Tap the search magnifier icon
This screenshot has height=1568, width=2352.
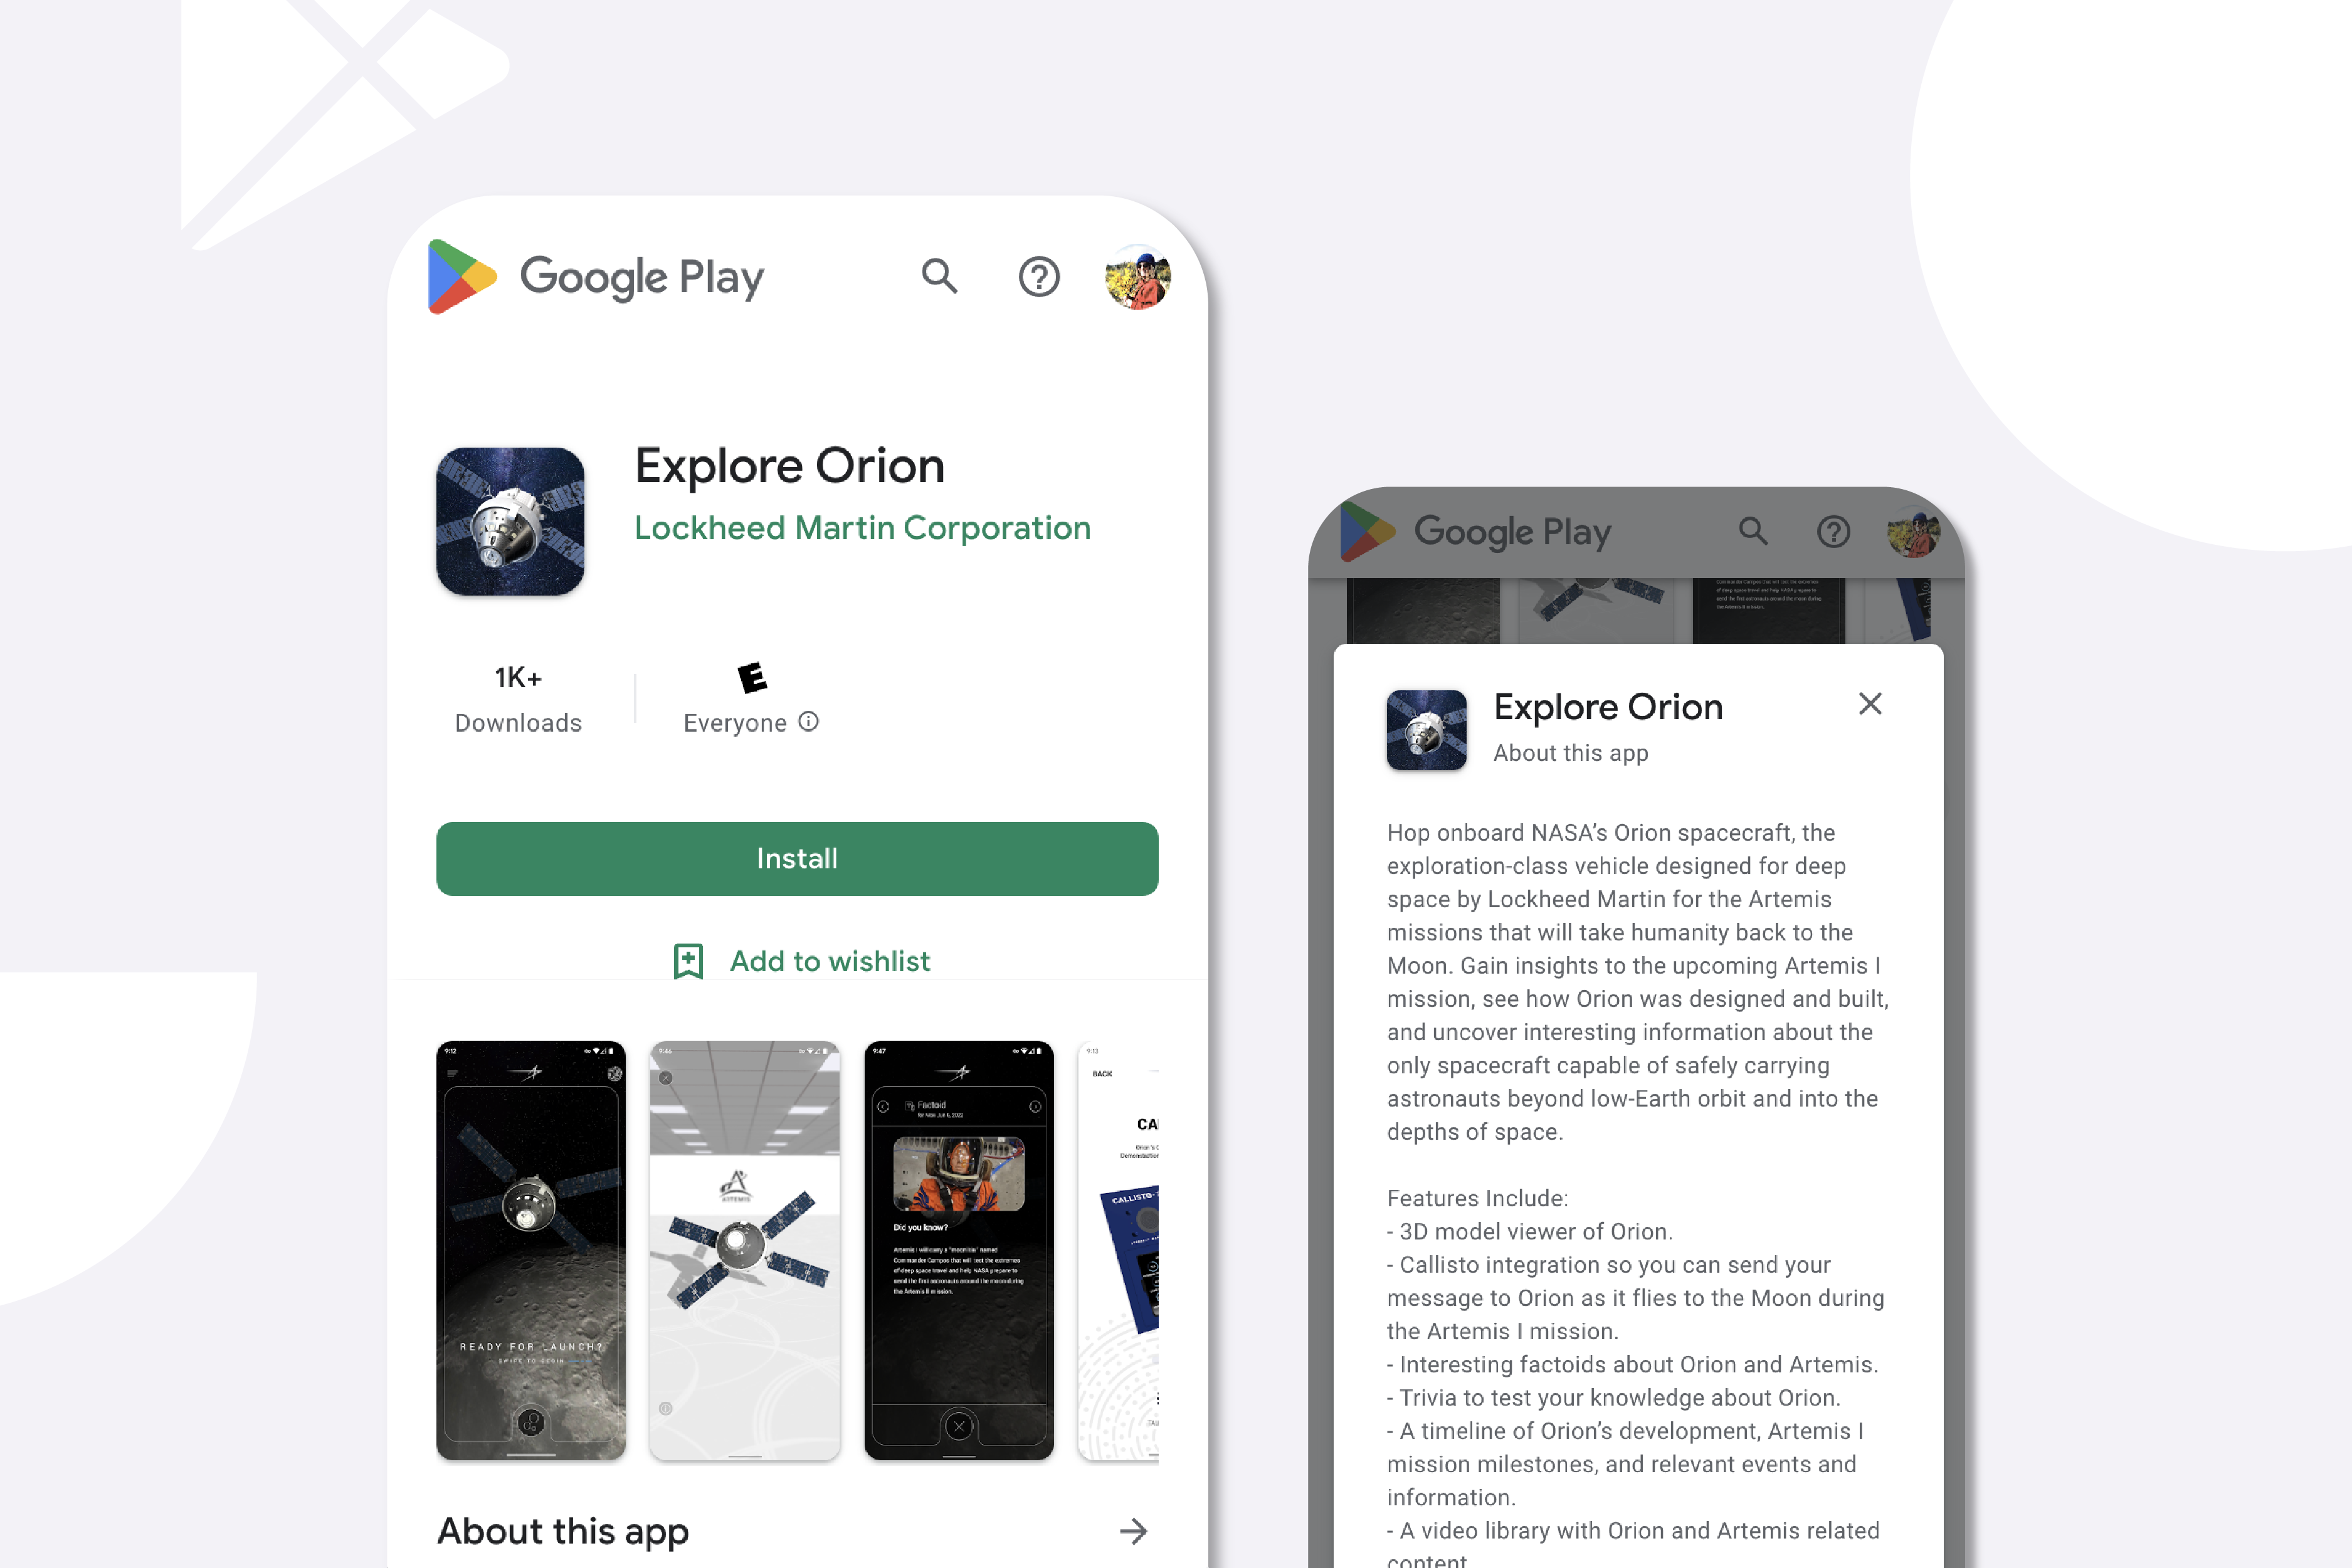tap(940, 275)
